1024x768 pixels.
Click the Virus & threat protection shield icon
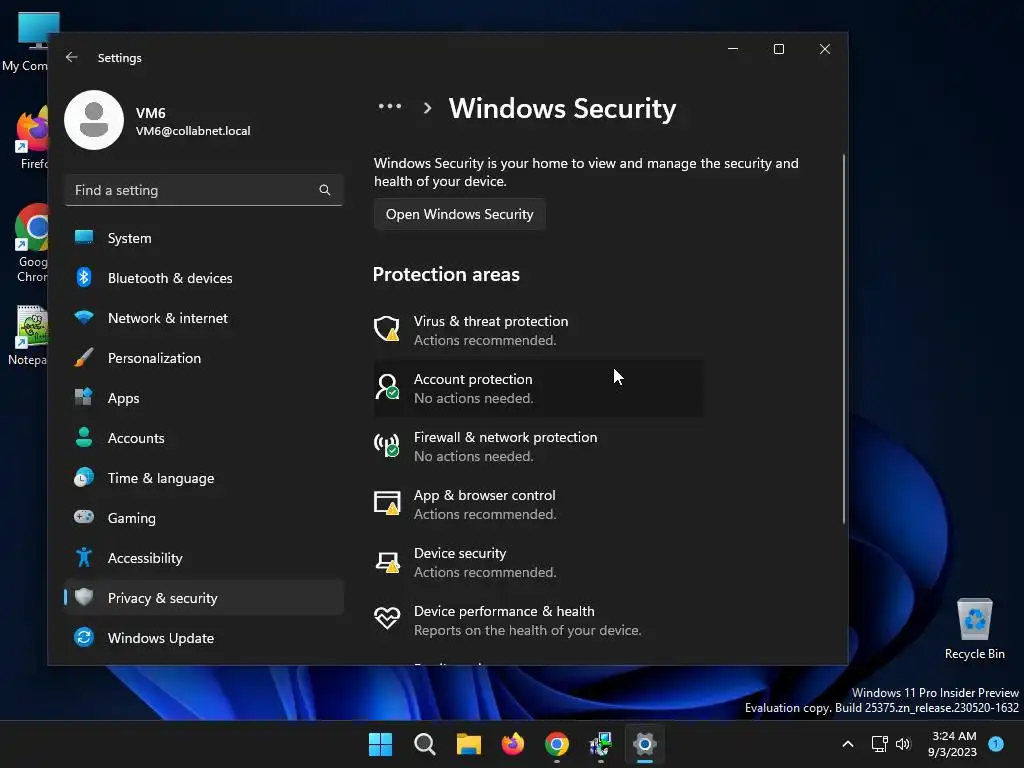387,329
